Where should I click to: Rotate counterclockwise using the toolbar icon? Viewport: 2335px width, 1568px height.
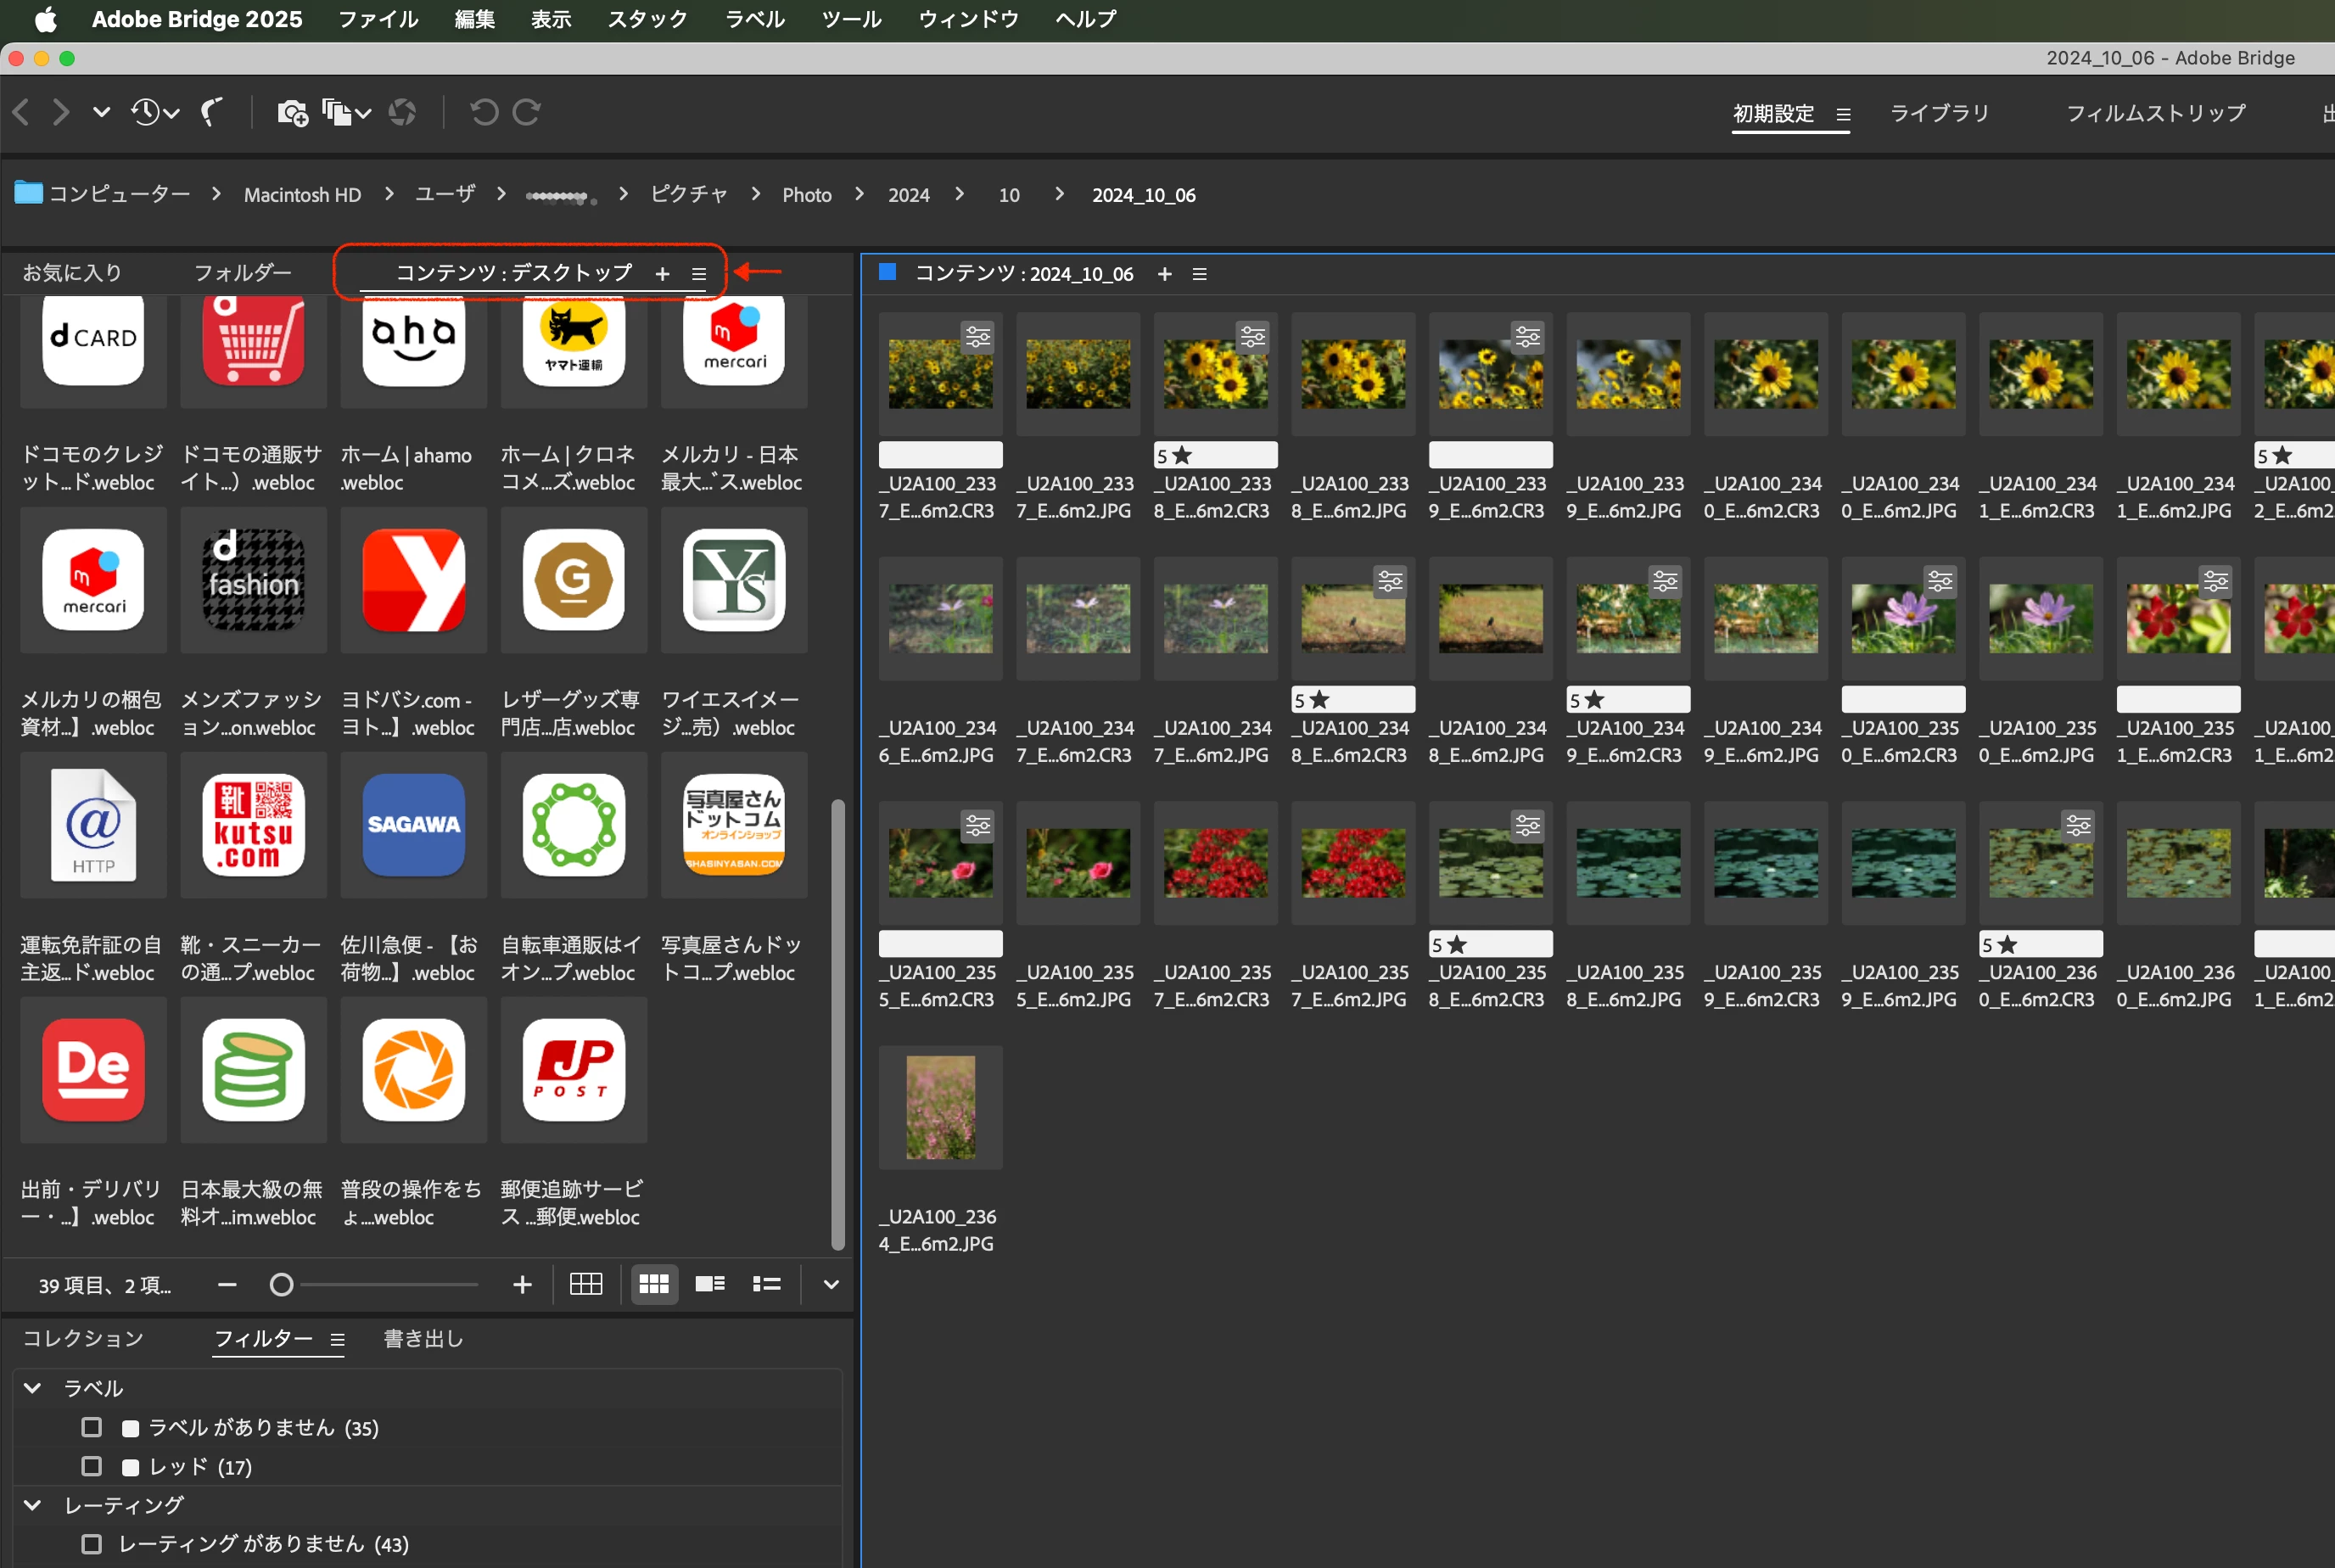pos(484,112)
